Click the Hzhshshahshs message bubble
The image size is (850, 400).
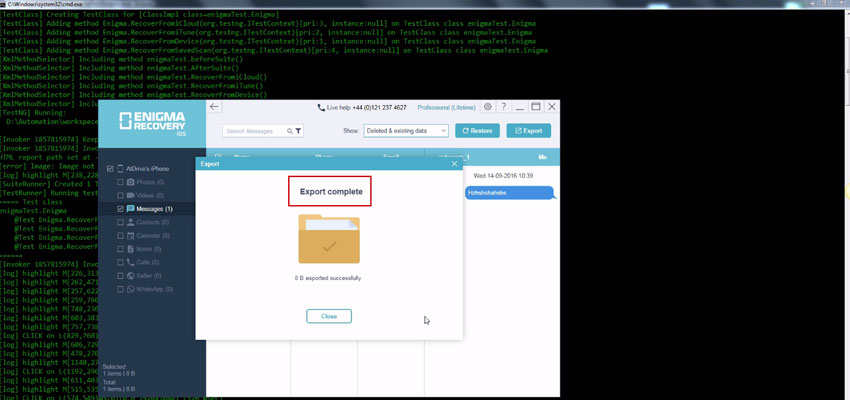(510, 192)
